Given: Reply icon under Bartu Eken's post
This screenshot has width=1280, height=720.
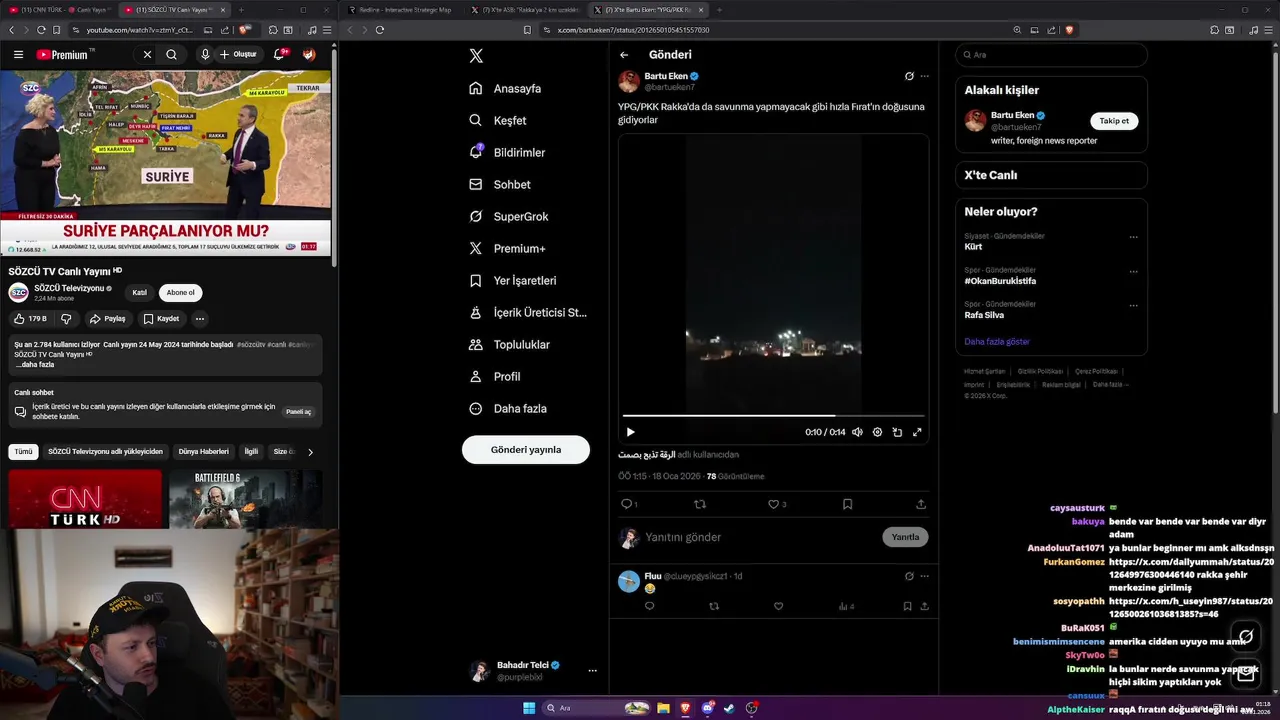Looking at the screenshot, I should [x=626, y=504].
